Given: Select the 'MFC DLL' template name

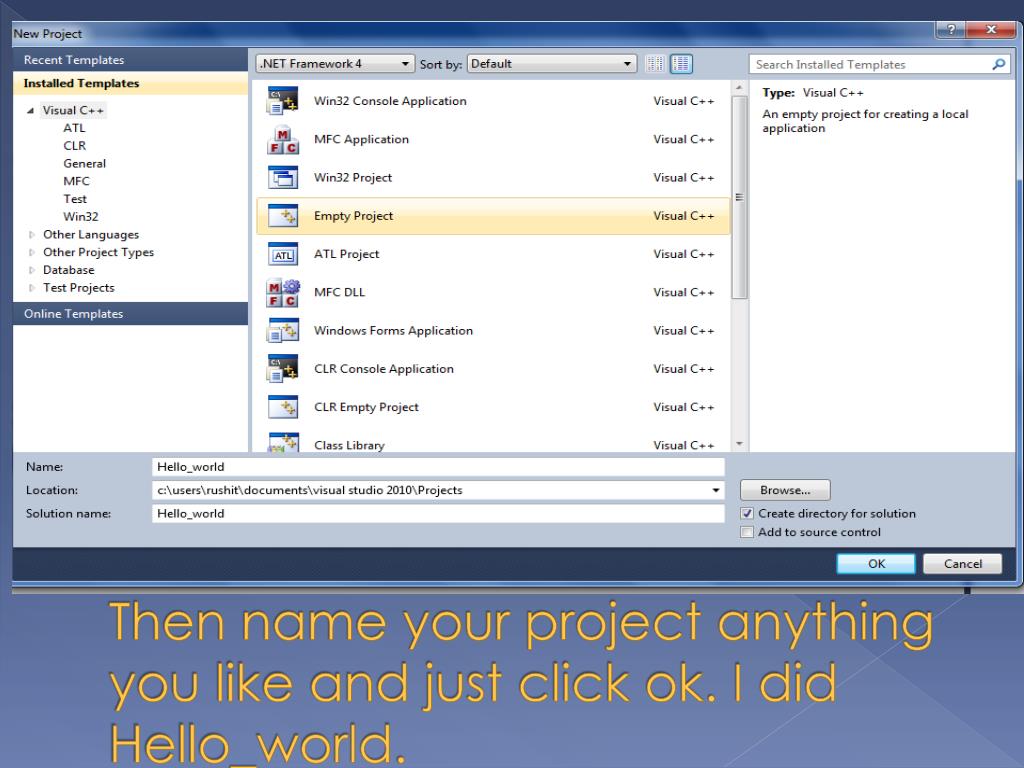Looking at the screenshot, I should click(339, 293).
